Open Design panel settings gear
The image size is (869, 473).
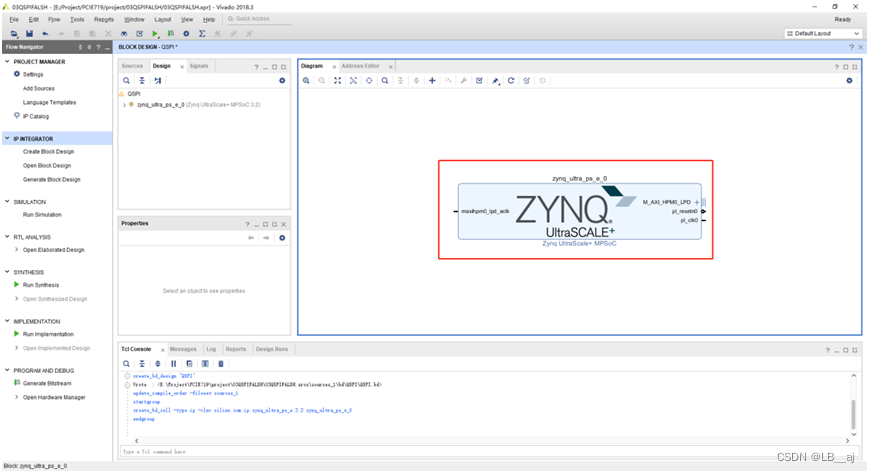click(x=282, y=80)
